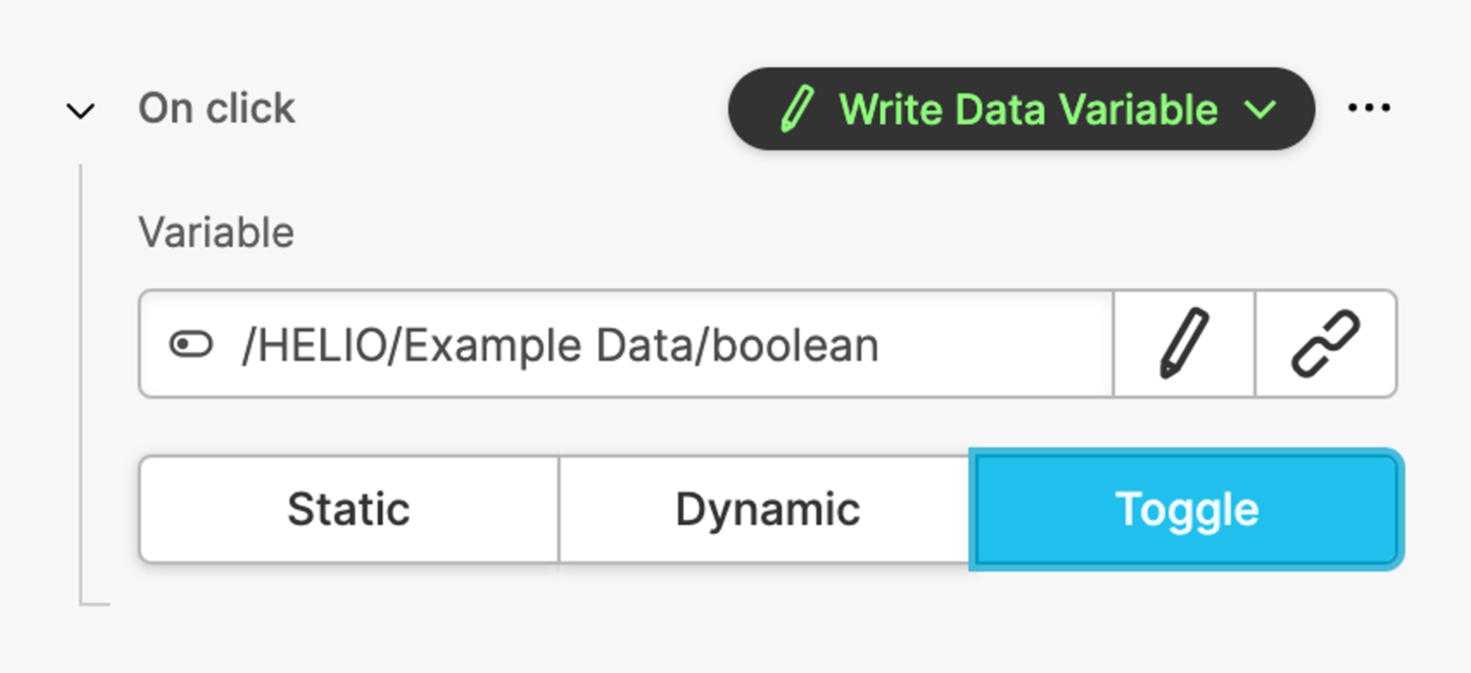Collapse the On click section chevron
1471x673 pixels.
click(x=80, y=110)
